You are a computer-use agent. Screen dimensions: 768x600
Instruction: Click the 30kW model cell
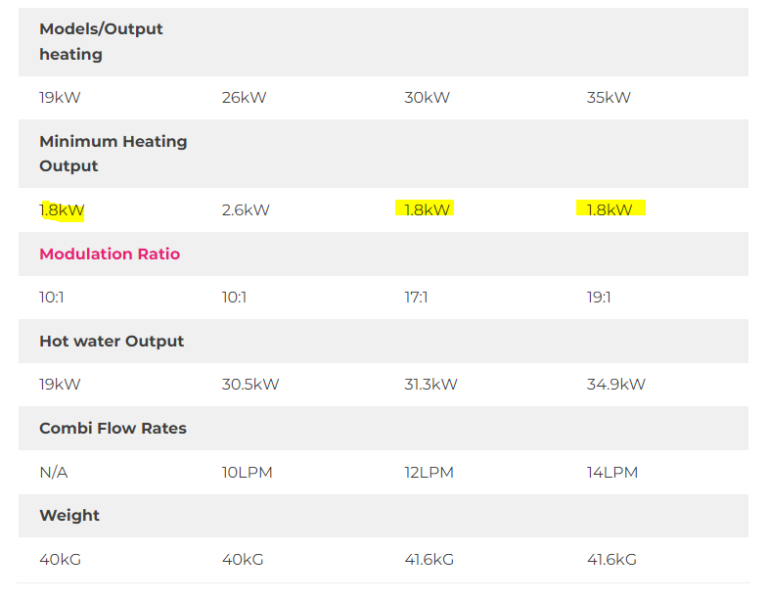427,97
